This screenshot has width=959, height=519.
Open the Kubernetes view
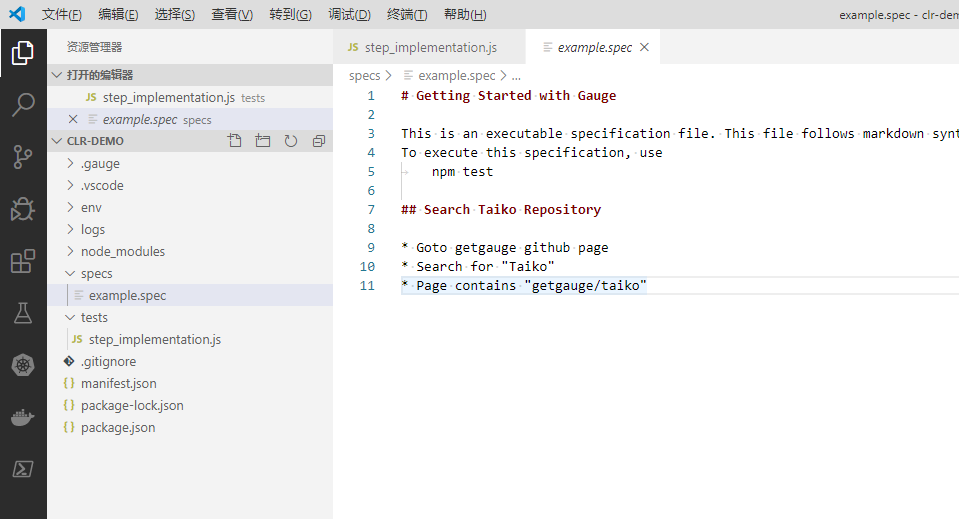point(22,365)
